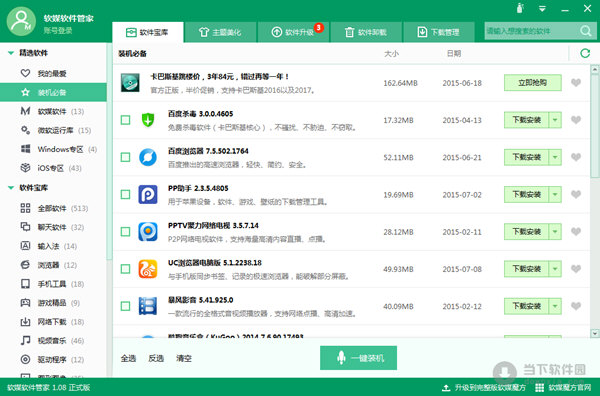Click the PP助手 app icon
The image size is (600, 396).
[148, 194]
